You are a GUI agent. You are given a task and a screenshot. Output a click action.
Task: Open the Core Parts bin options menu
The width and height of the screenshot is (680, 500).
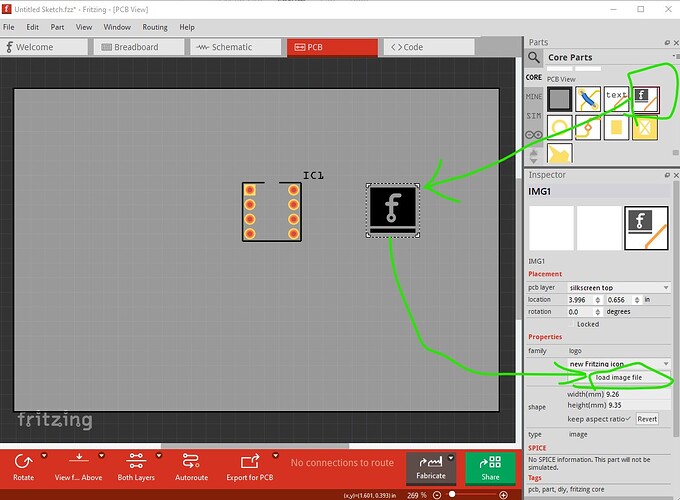click(x=676, y=56)
